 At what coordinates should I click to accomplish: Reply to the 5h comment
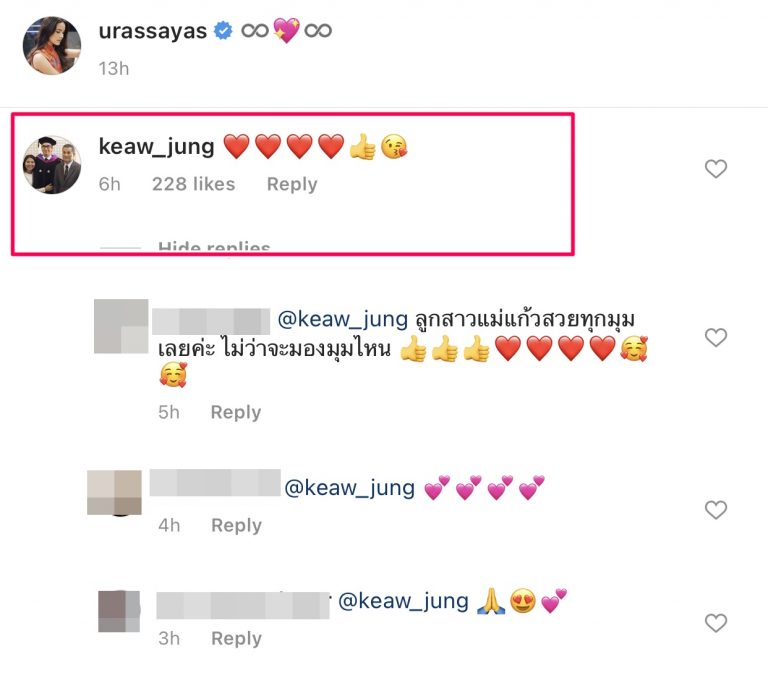(236, 412)
